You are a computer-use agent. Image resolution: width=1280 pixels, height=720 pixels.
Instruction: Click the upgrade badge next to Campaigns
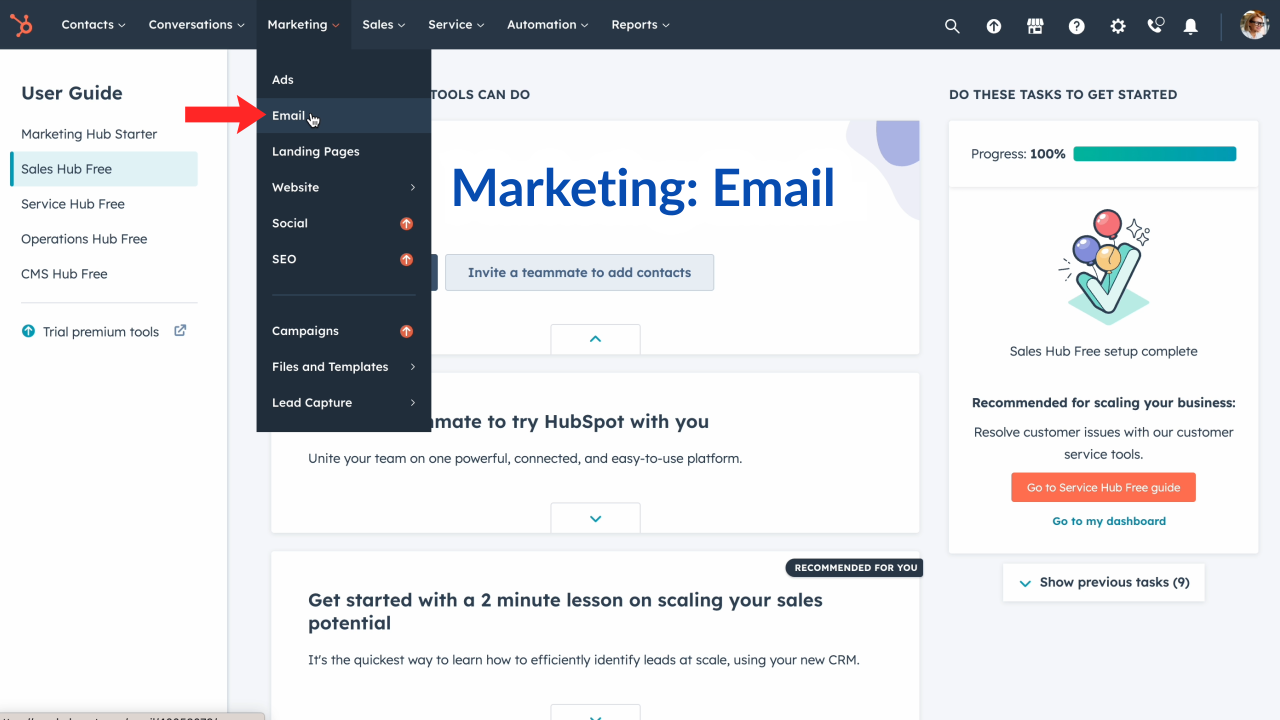pos(406,331)
